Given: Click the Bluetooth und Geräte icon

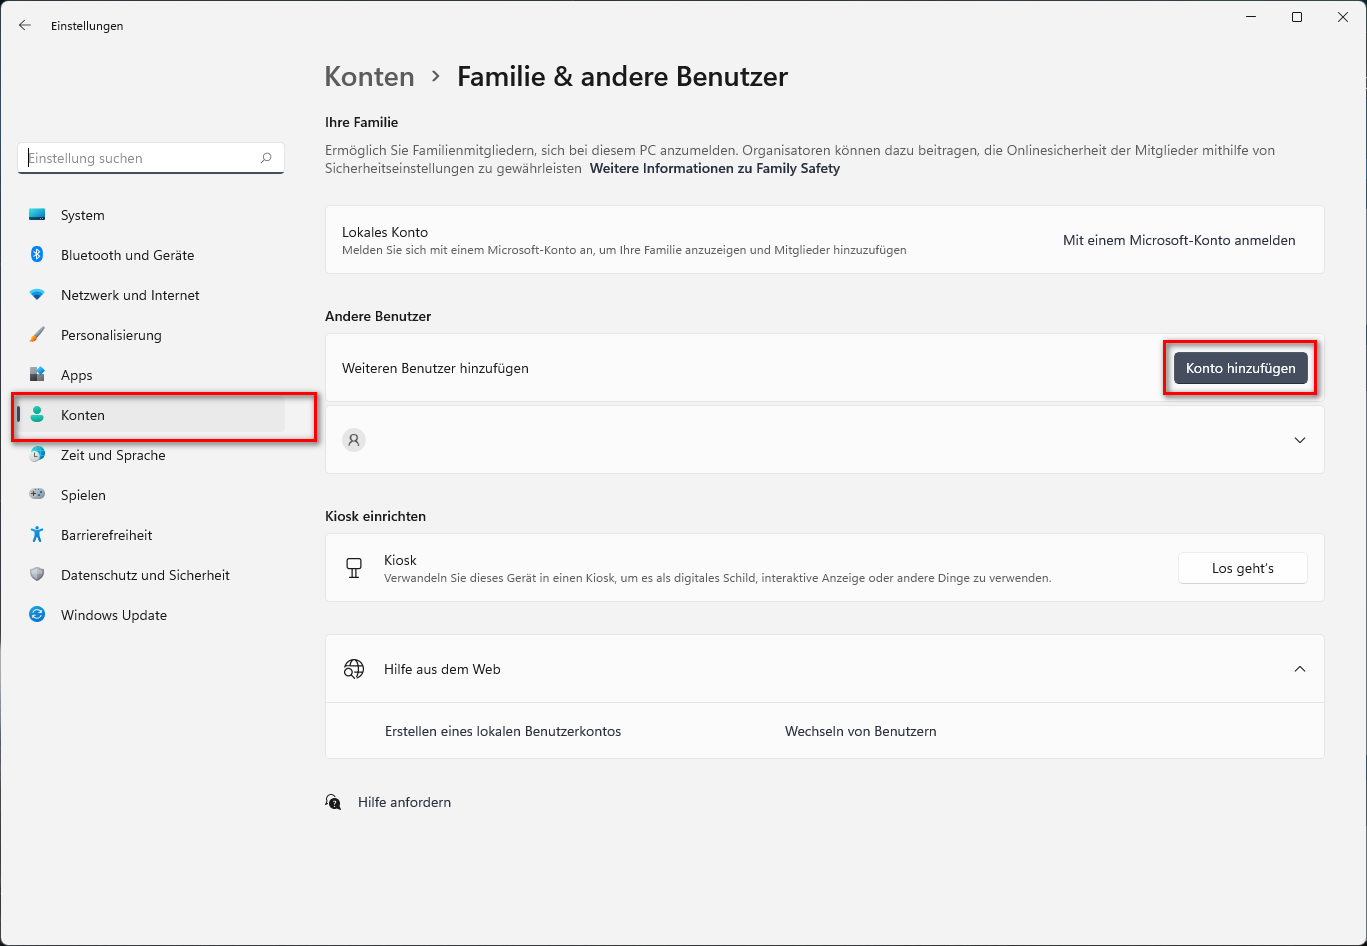Looking at the screenshot, I should [x=37, y=255].
